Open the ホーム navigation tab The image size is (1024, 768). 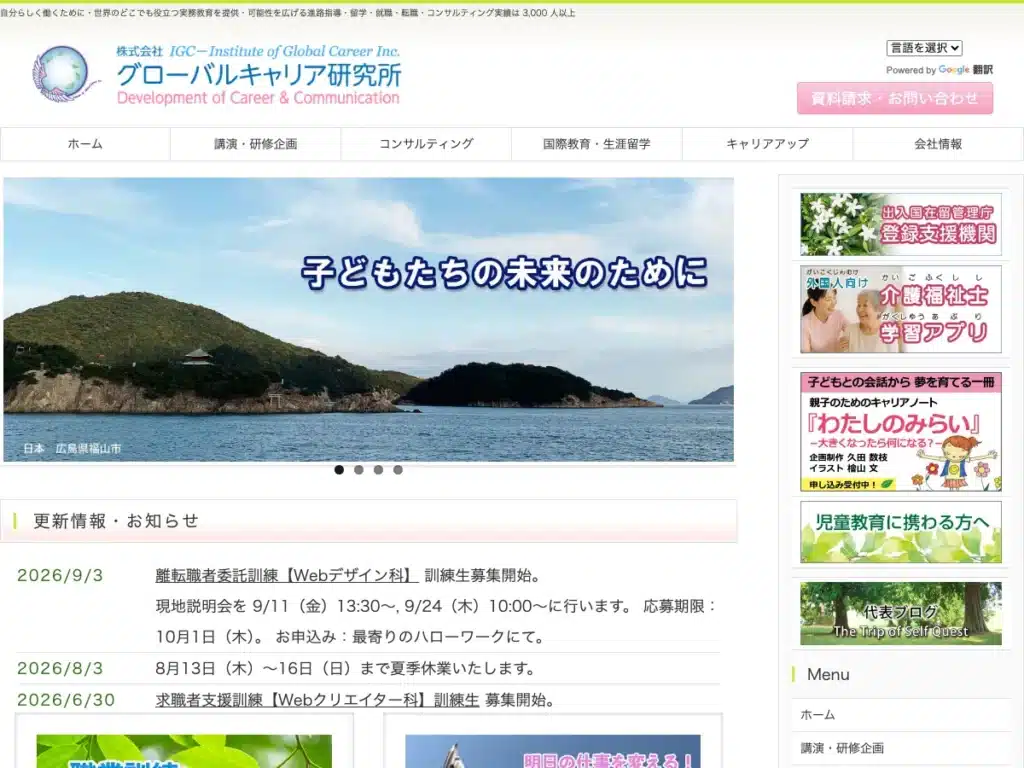pos(85,144)
